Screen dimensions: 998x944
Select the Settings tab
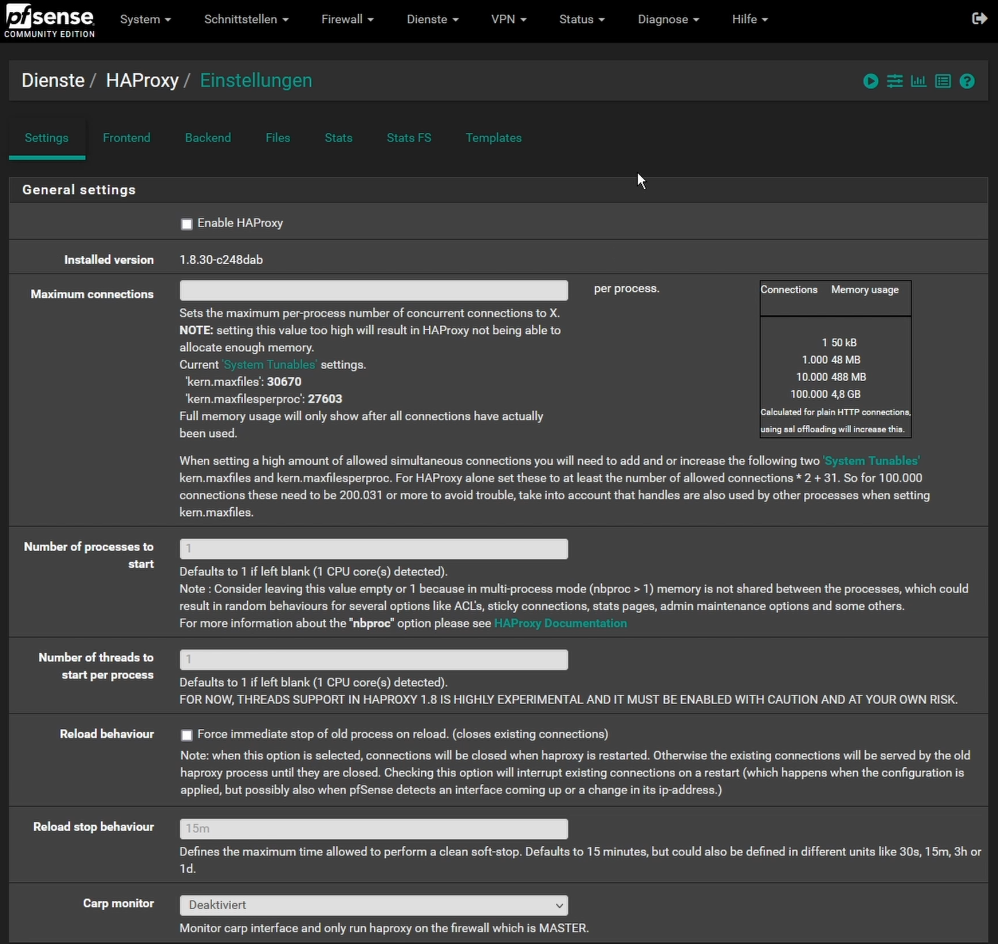pyautogui.click(x=46, y=137)
